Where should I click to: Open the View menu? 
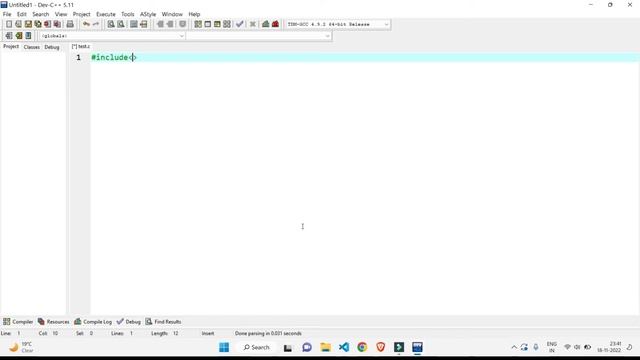click(x=61, y=14)
